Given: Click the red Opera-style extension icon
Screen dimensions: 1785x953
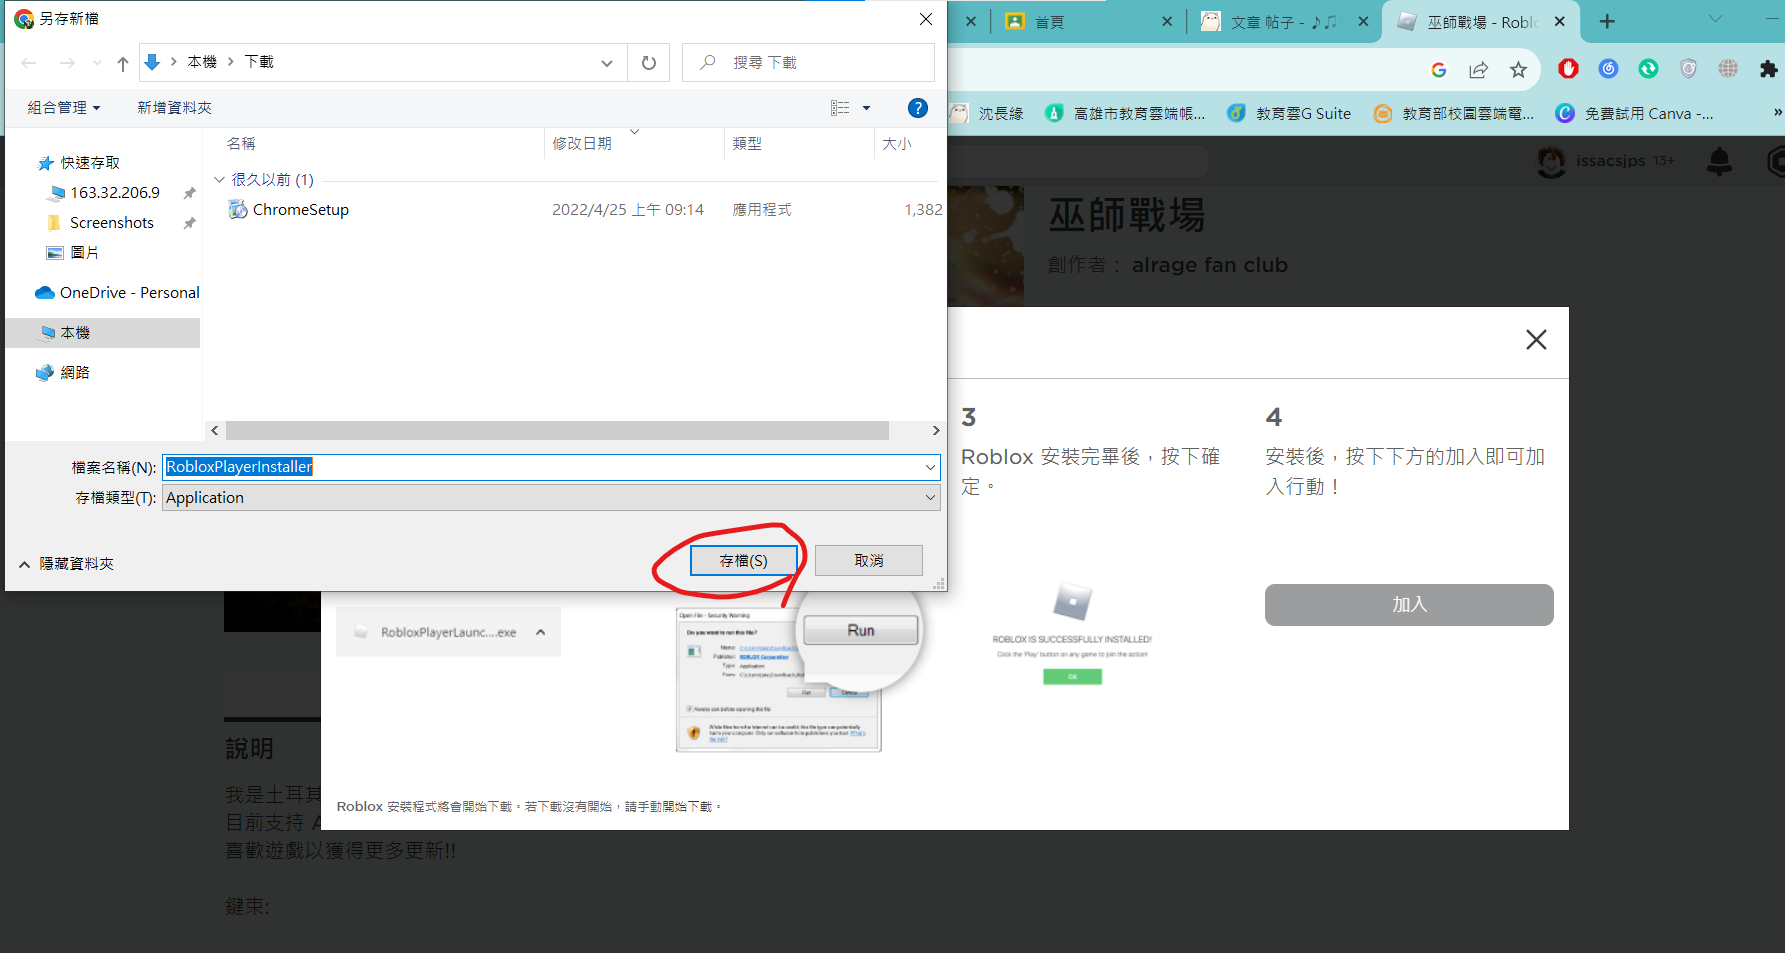Looking at the screenshot, I should (1568, 69).
